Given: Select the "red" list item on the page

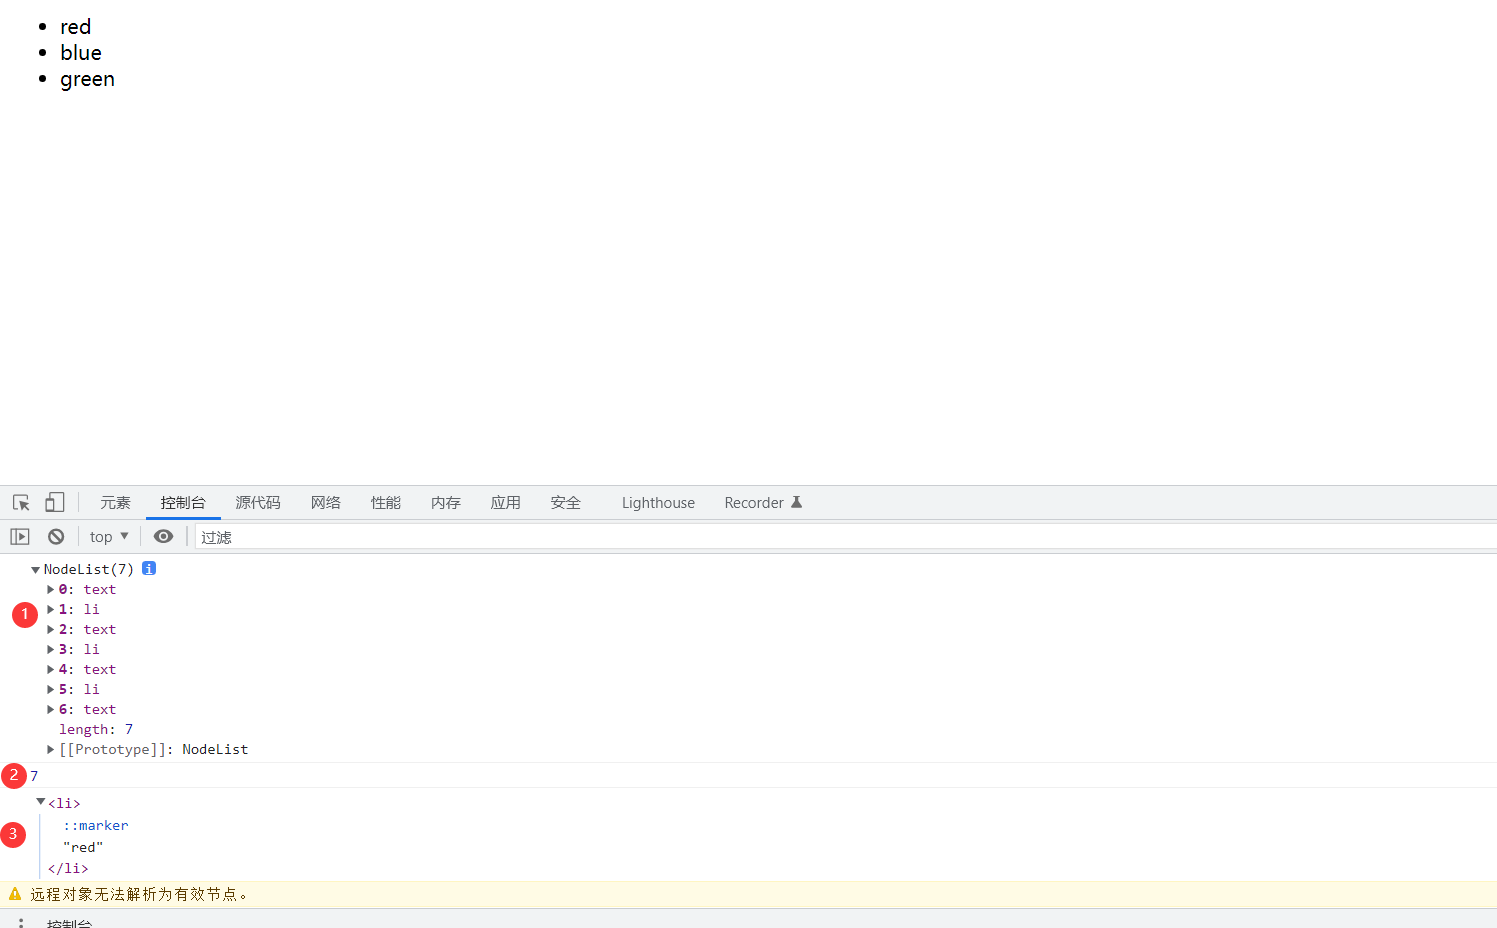Looking at the screenshot, I should pyautogui.click(x=75, y=26).
